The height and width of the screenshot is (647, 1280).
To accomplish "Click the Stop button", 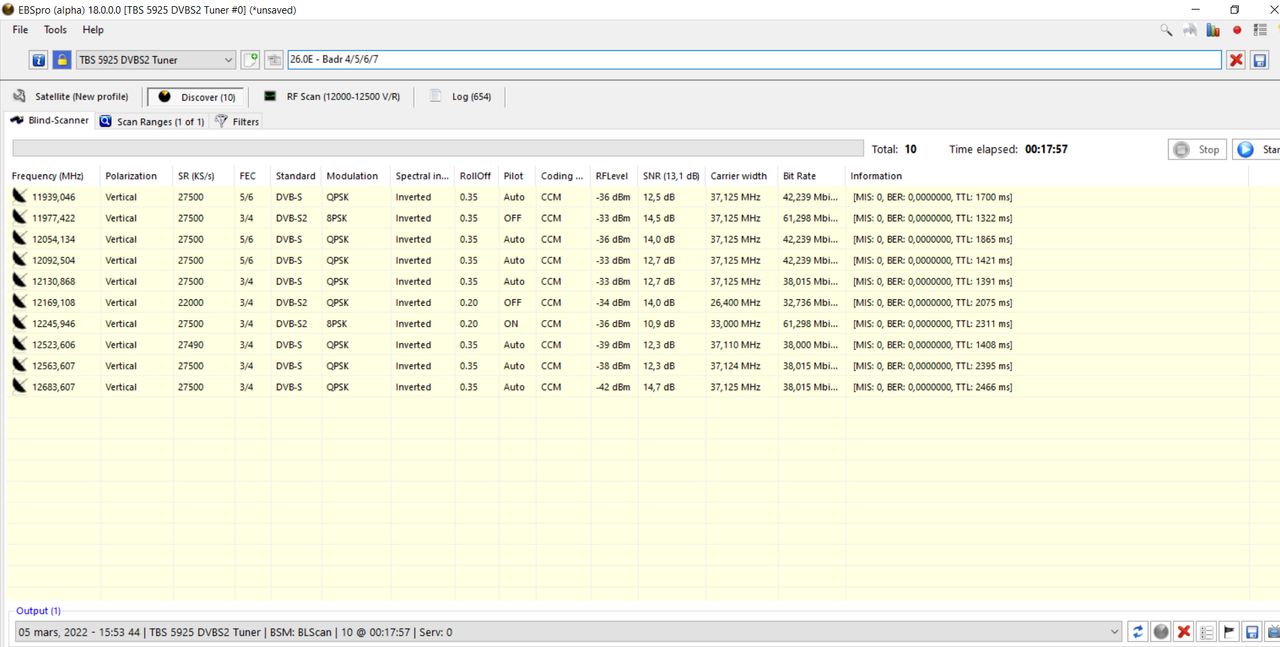I will click(1198, 149).
